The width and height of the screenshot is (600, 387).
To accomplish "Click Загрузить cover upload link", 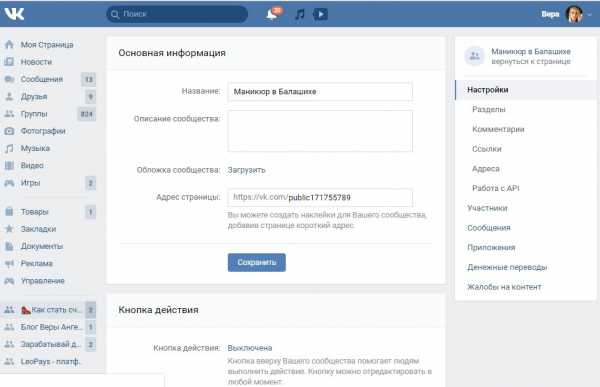I will click(246, 170).
